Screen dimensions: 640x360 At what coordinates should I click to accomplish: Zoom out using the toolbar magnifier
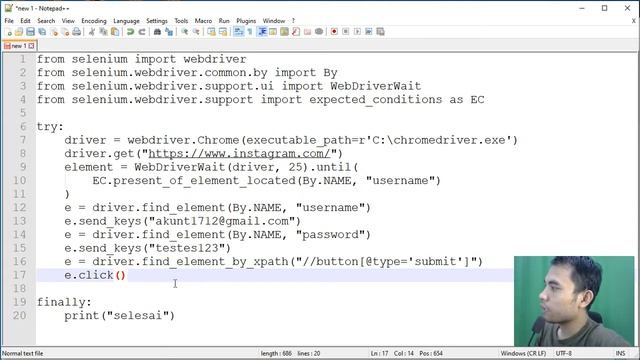coord(196,32)
